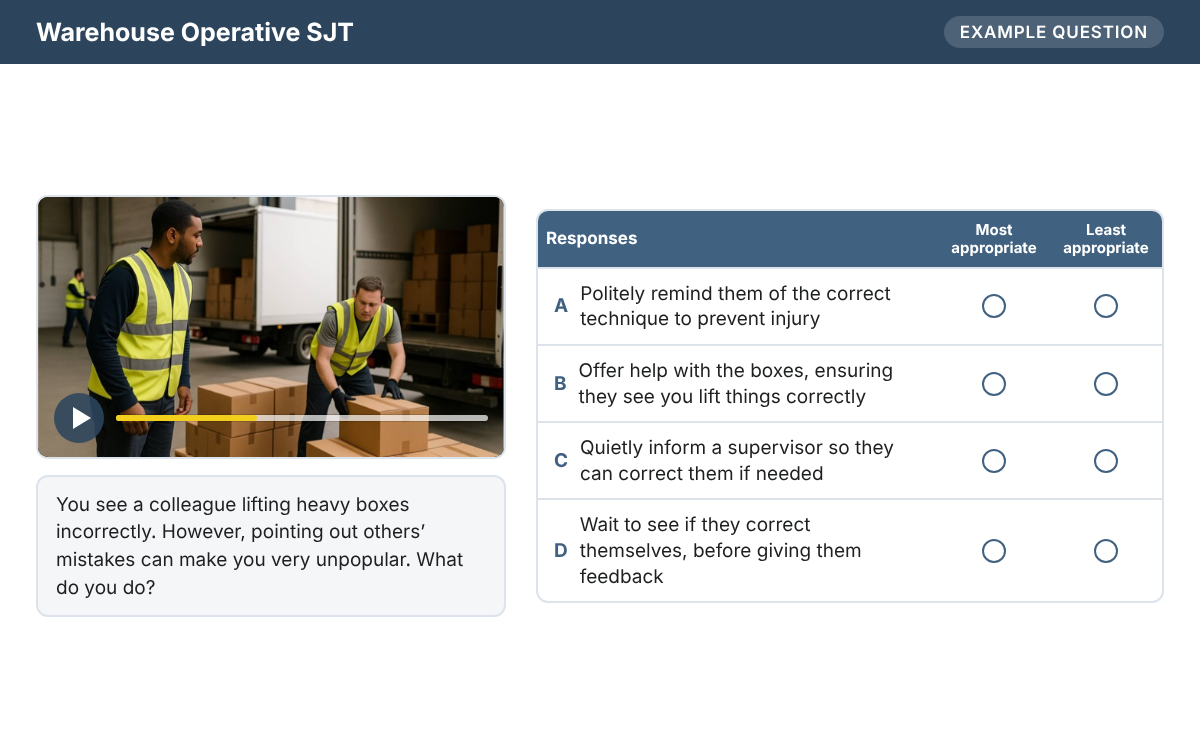Click the Most appropriate column header
Viewport: 1200px width, 750px height.
click(x=994, y=239)
